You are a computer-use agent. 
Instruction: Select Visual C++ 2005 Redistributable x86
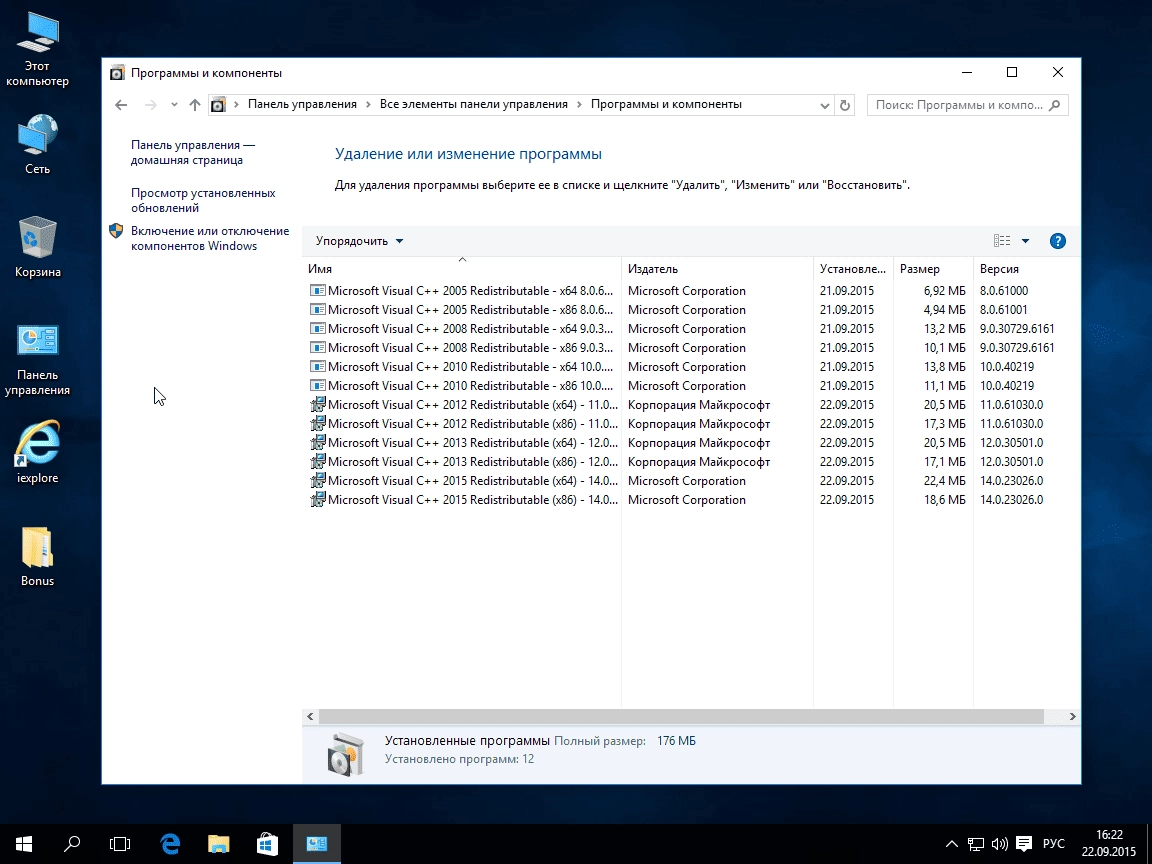pyautogui.click(x=691, y=310)
